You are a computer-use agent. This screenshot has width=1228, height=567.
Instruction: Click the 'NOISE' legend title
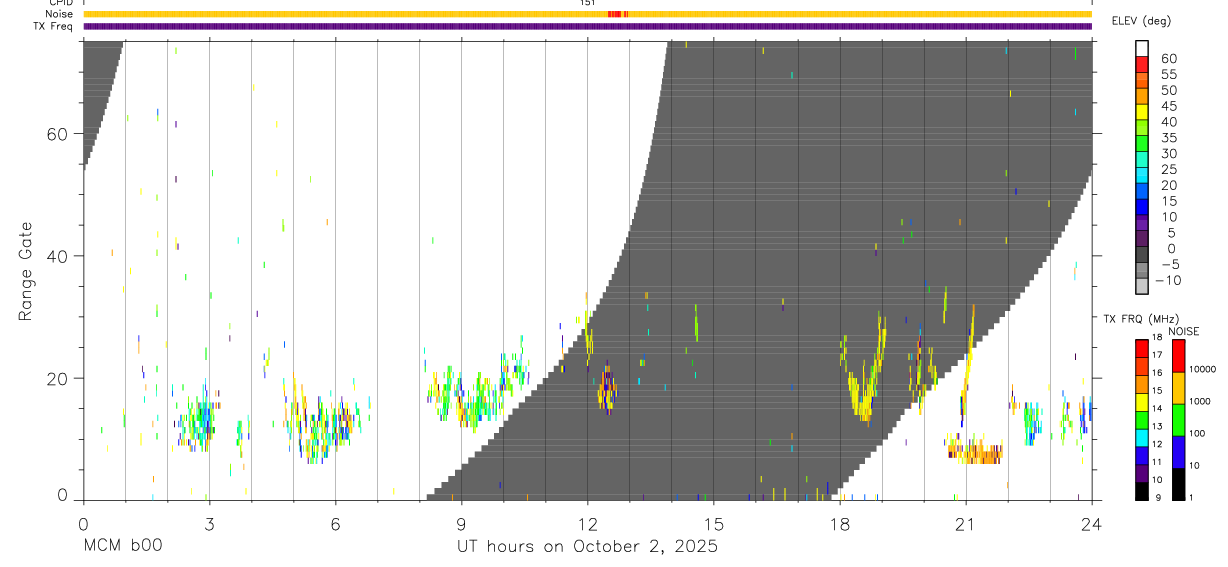(1183, 331)
